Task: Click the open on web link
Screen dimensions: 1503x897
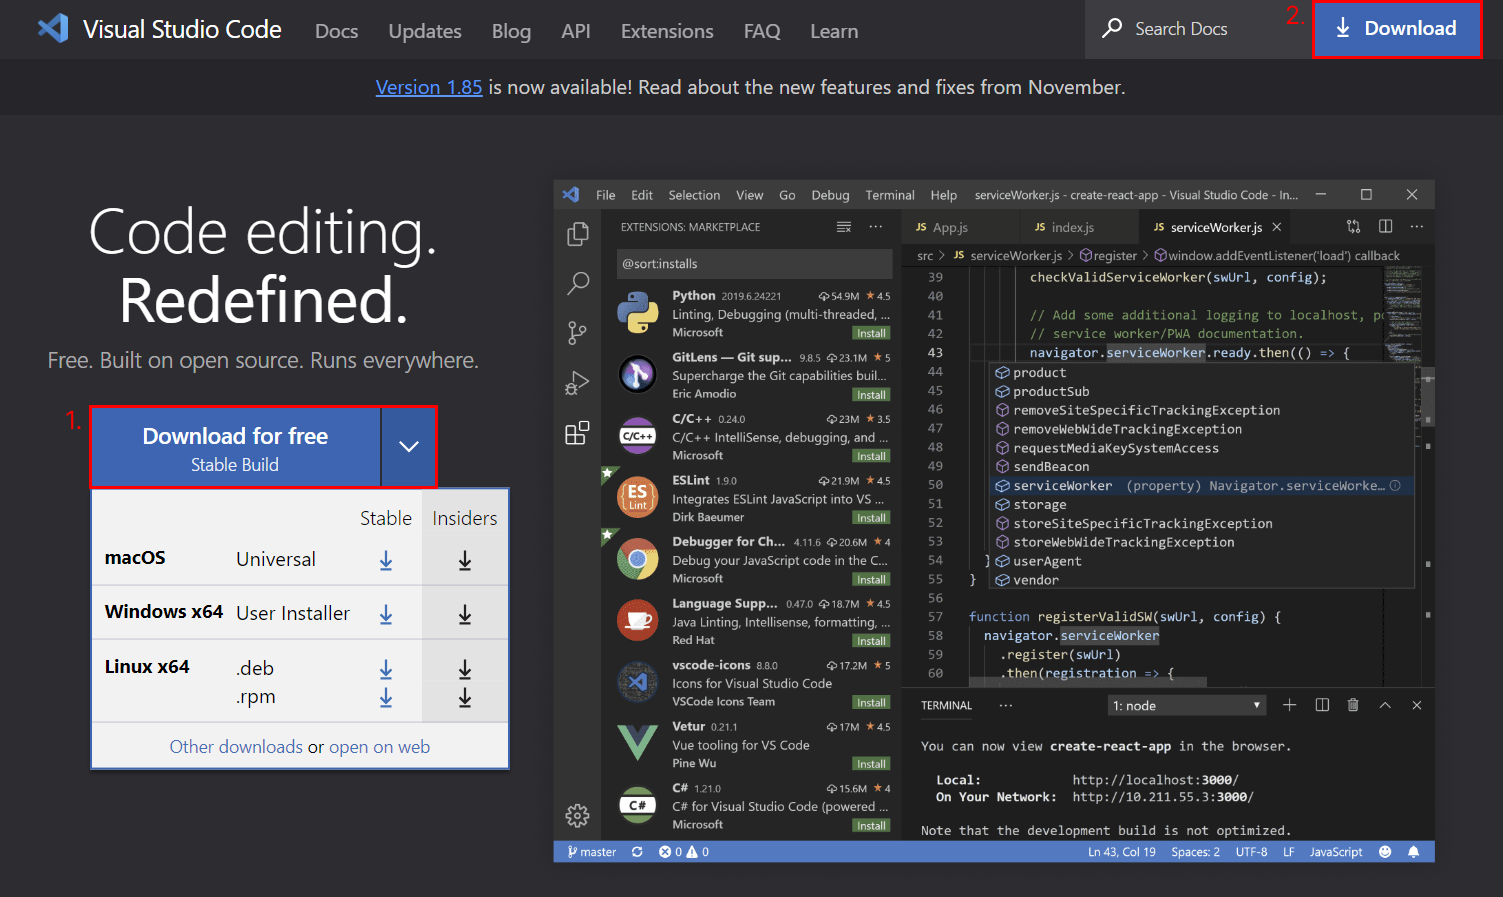Action: pos(379,747)
